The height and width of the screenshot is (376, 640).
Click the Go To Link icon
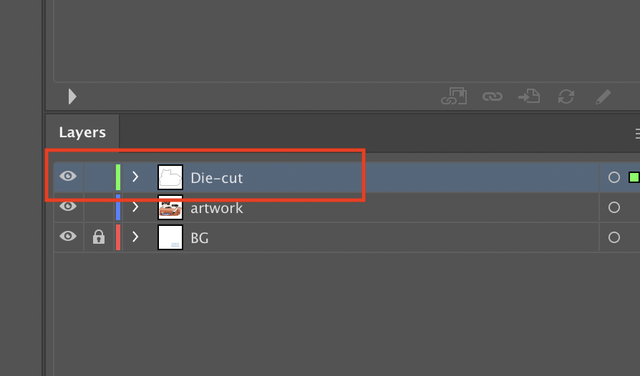click(x=529, y=97)
